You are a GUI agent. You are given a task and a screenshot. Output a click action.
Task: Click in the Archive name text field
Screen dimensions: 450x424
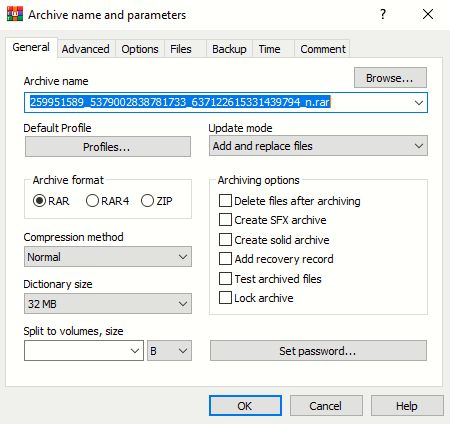pyautogui.click(x=218, y=102)
